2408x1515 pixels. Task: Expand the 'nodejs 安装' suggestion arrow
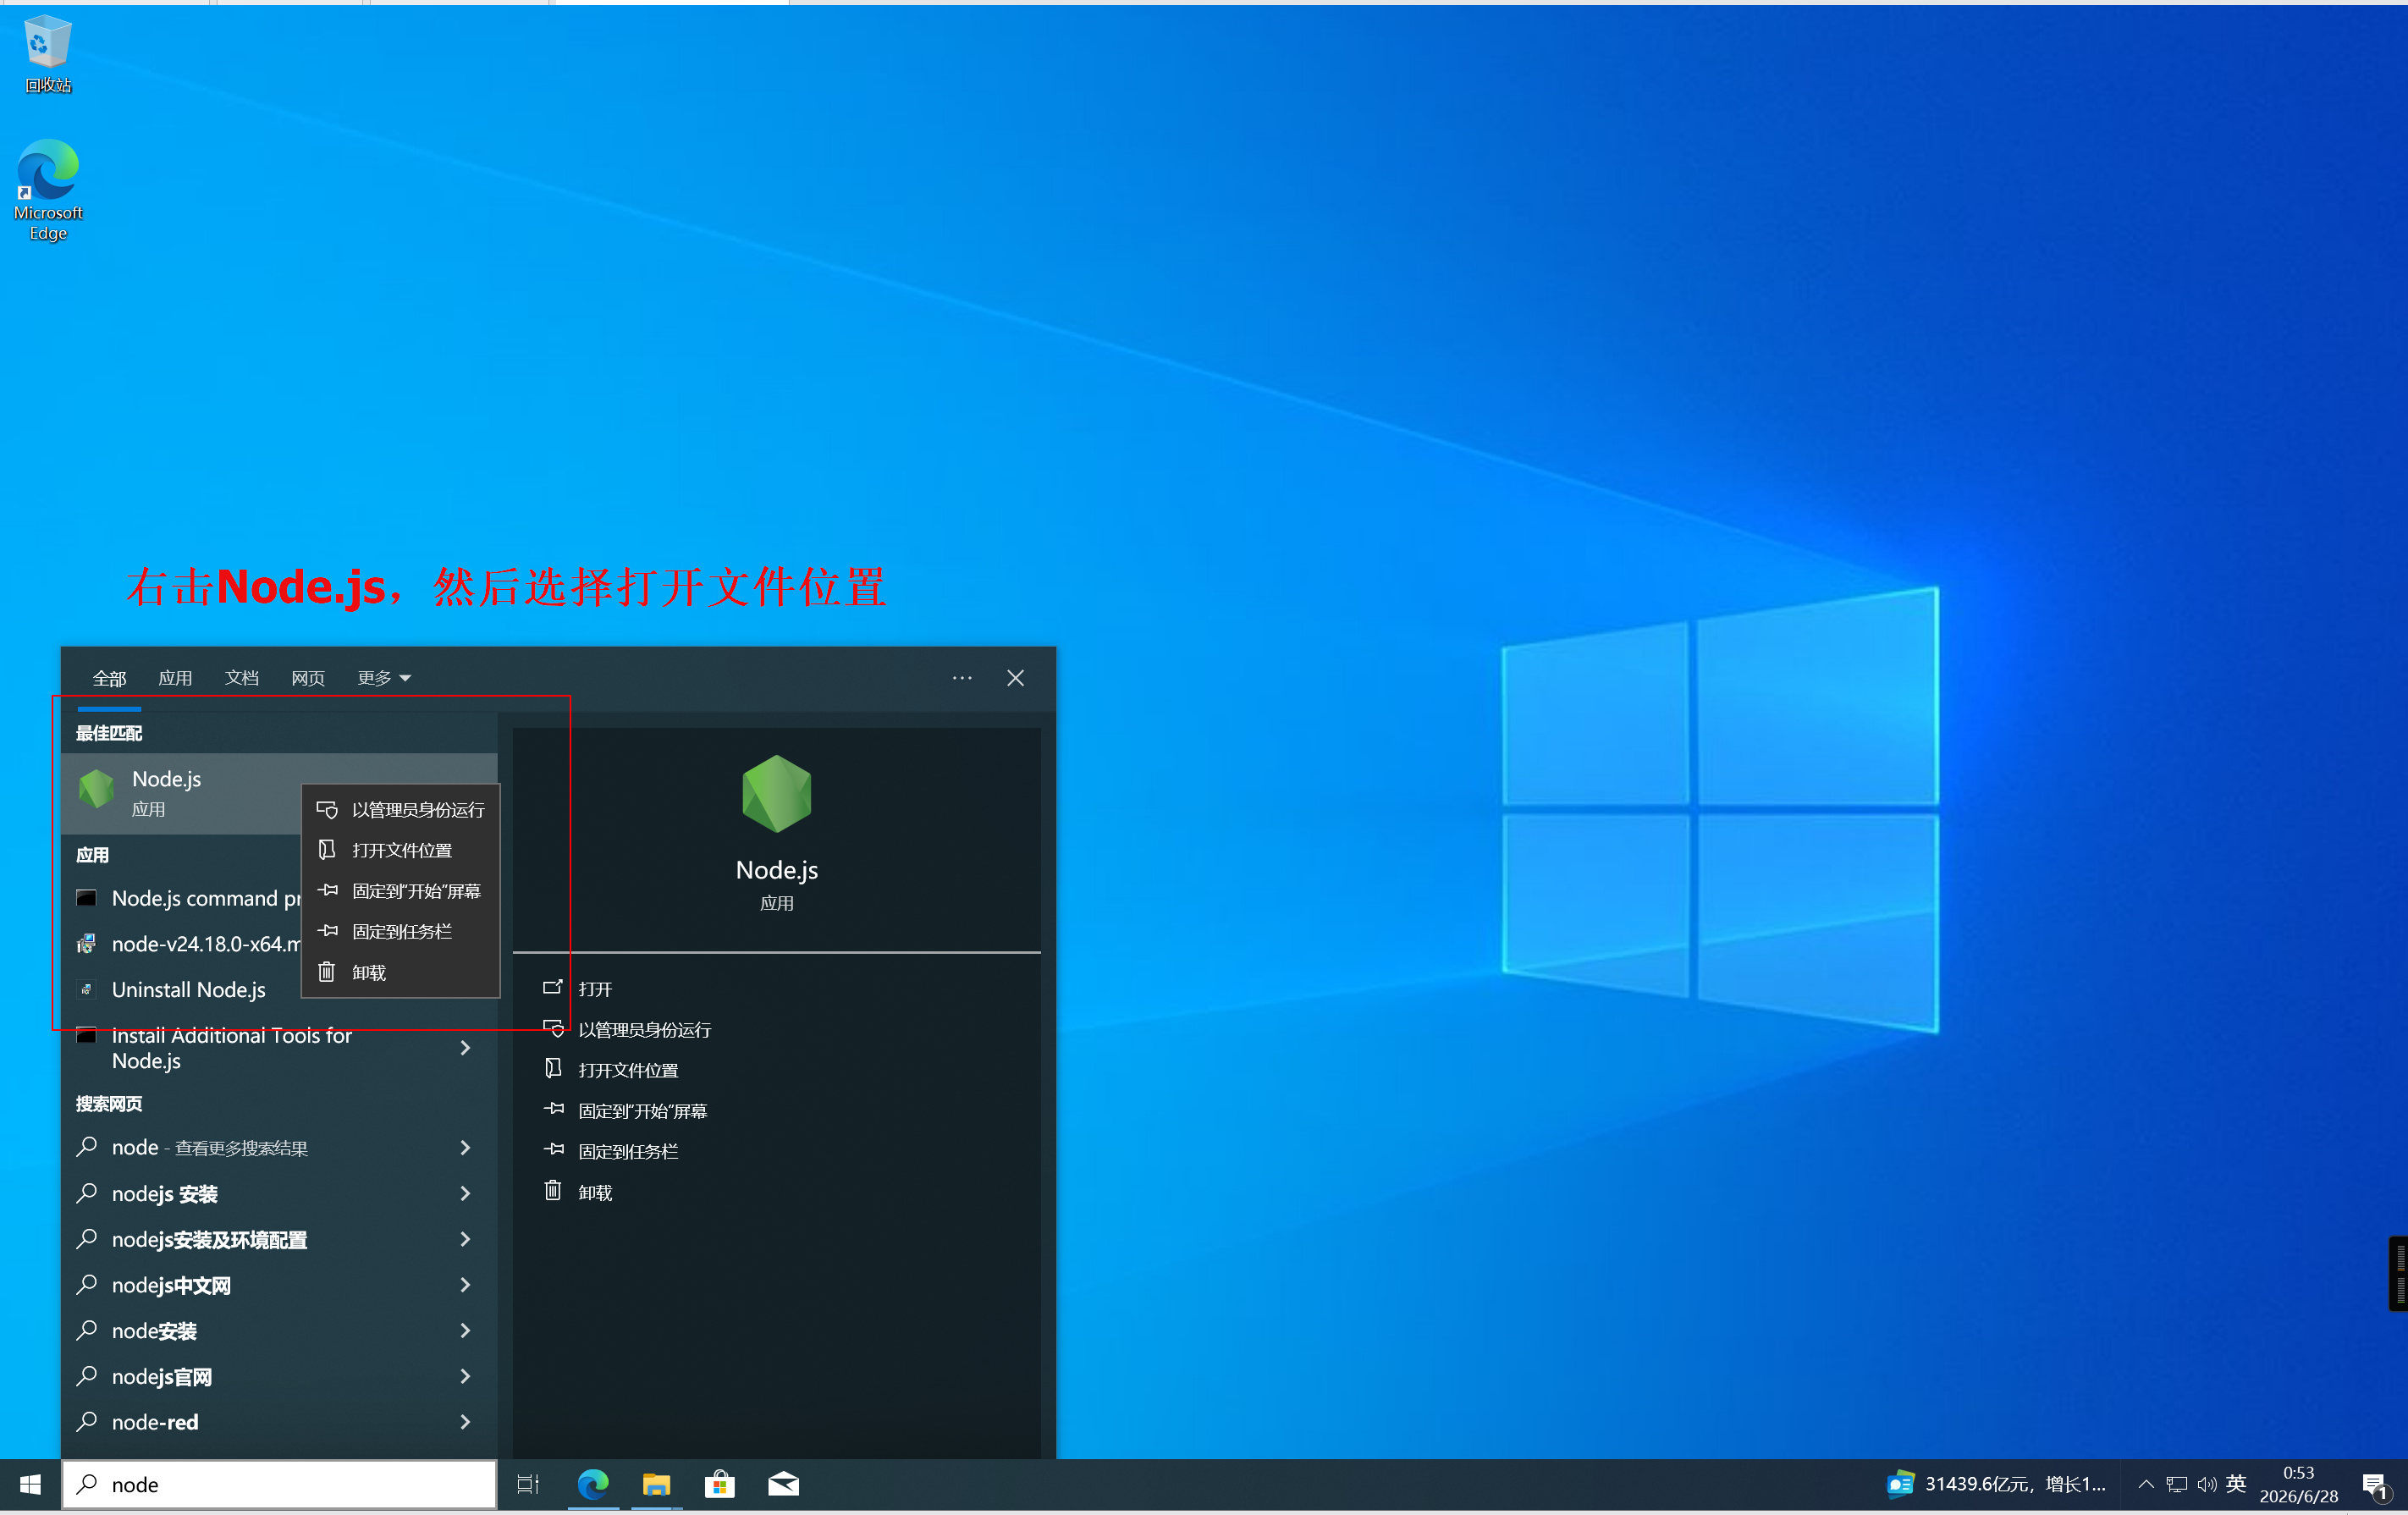(x=465, y=1194)
